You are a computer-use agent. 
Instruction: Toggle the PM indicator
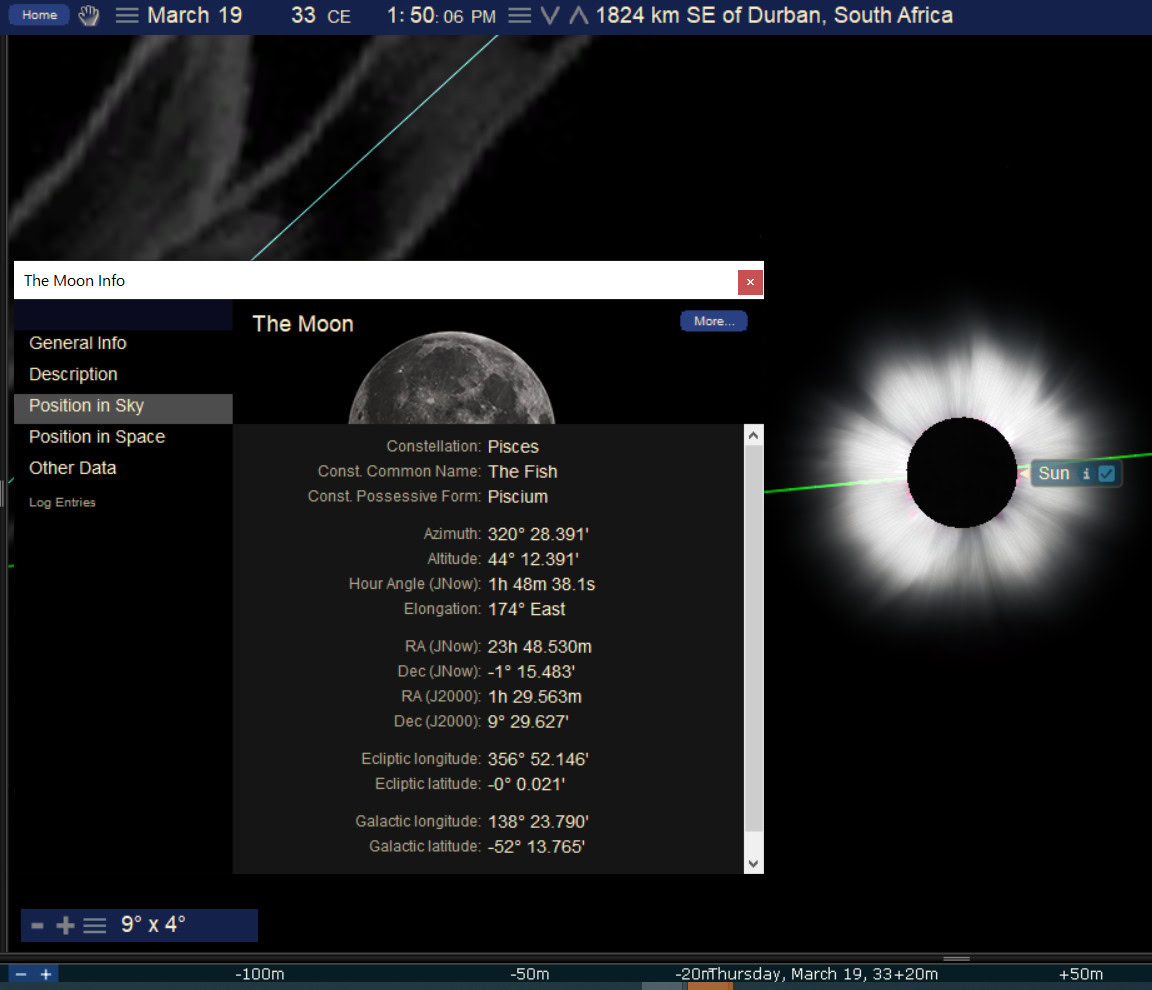(x=483, y=17)
